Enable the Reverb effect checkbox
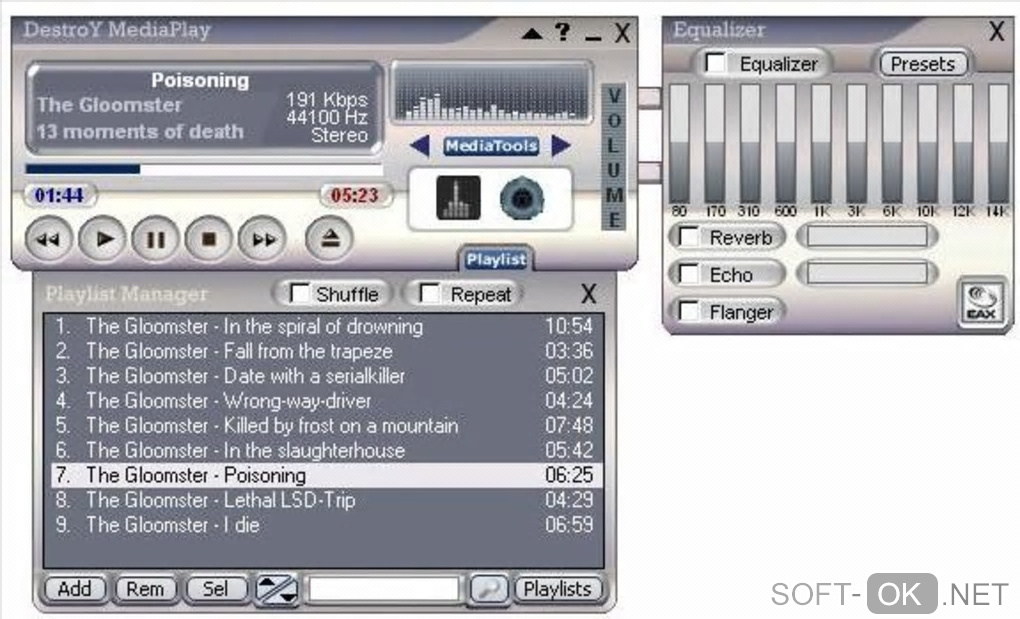The image size is (1020, 619). (x=688, y=236)
